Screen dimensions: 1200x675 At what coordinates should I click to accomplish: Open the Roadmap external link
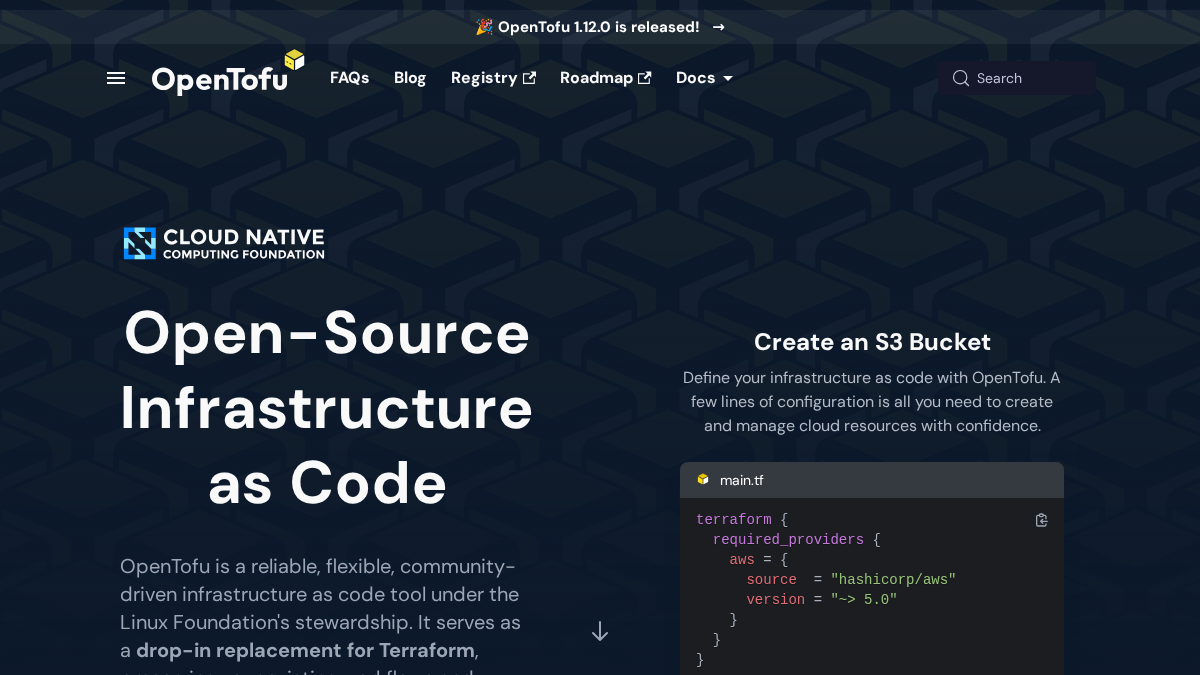pyautogui.click(x=605, y=78)
